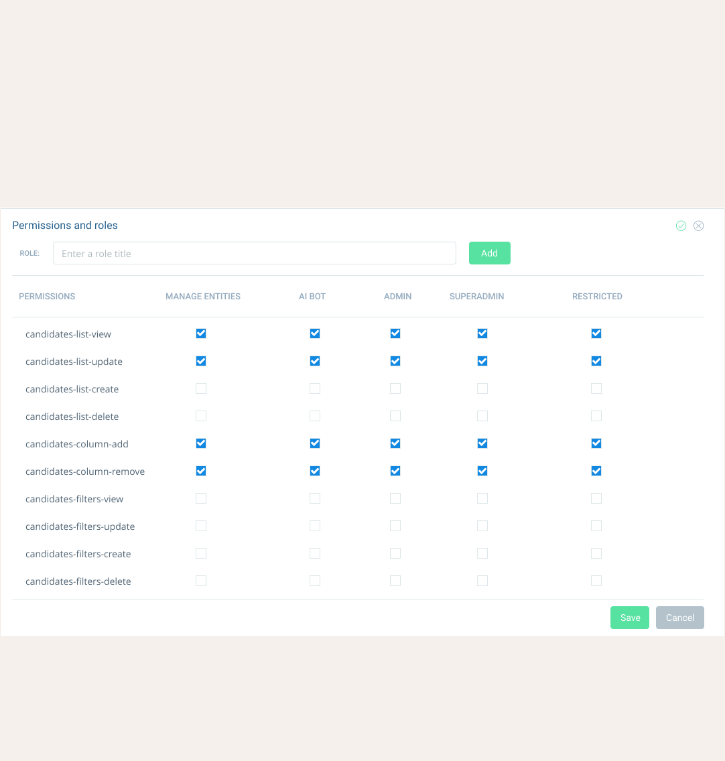
Task: Enable candidates-filters-delete for Manage Entities
Action: pyautogui.click(x=201, y=580)
